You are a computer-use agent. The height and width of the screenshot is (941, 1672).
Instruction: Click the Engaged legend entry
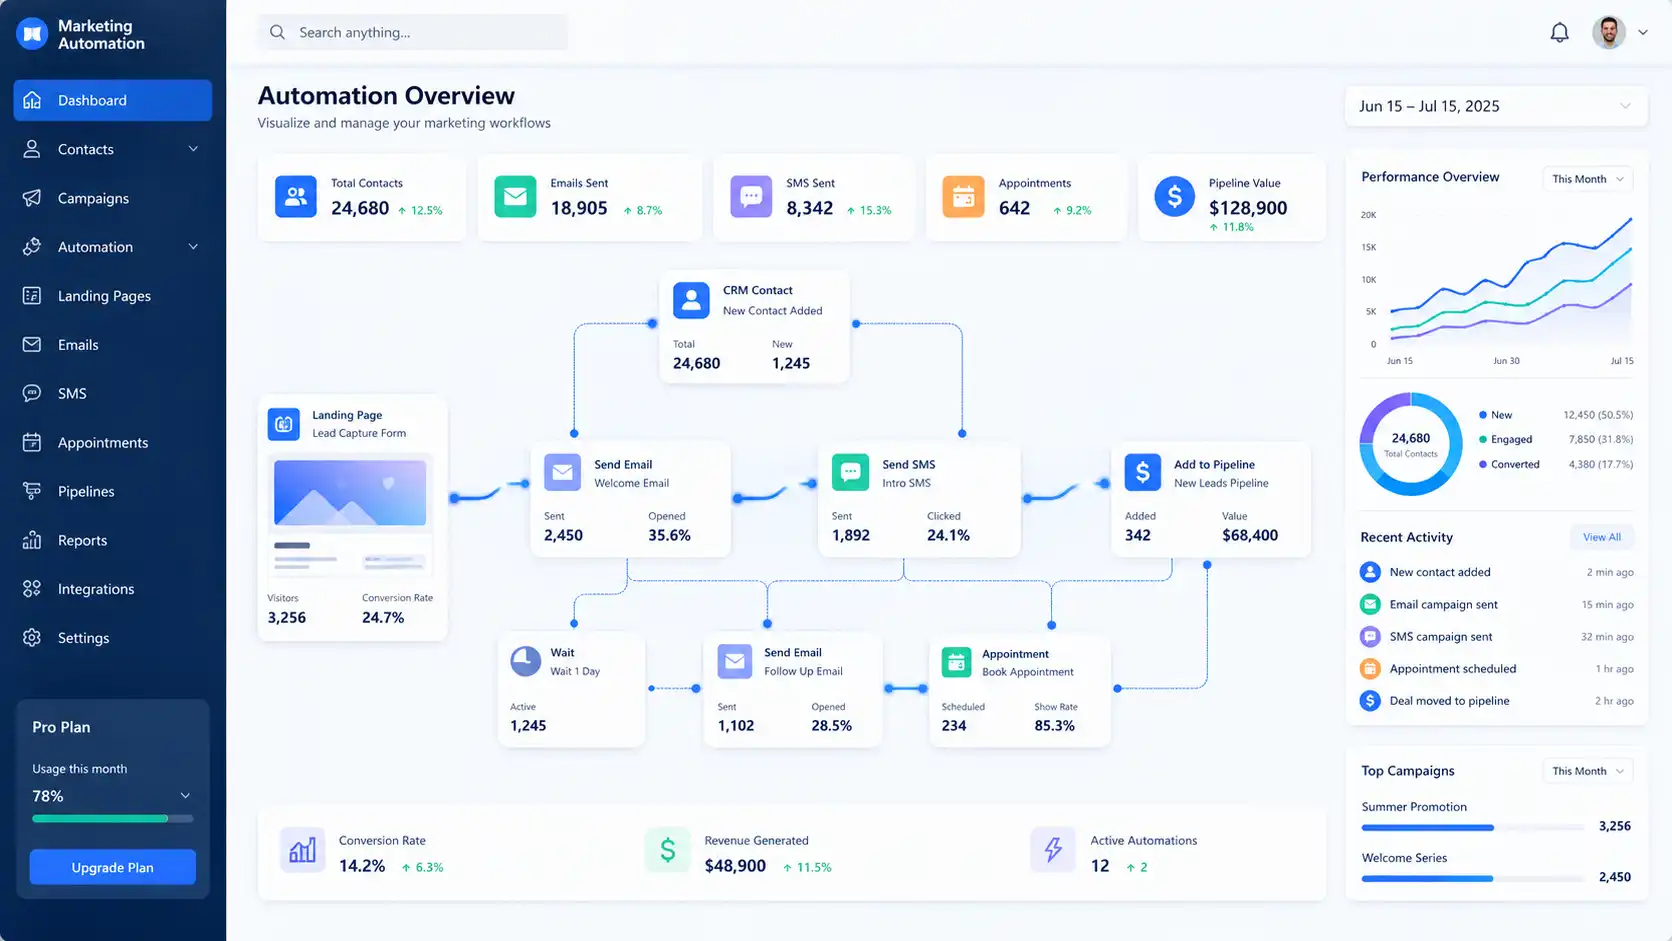click(x=1556, y=439)
